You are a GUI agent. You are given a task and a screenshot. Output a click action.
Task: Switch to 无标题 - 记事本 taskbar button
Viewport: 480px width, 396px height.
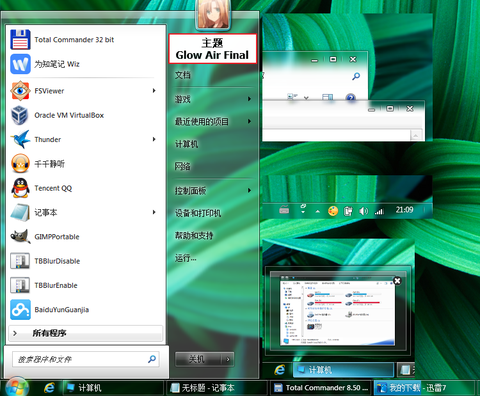tap(217, 388)
